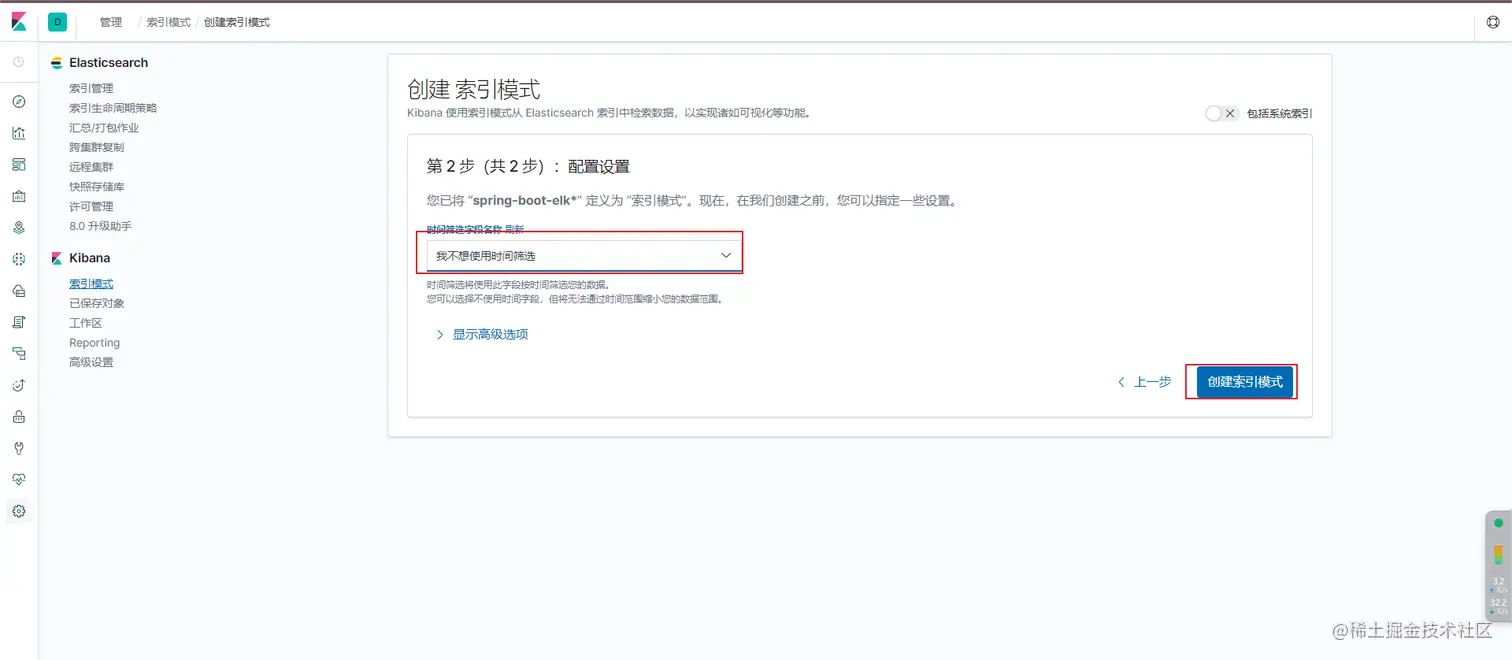The height and width of the screenshot is (660, 1512).
Task: Open Logs from the side navigation
Action: 19,322
